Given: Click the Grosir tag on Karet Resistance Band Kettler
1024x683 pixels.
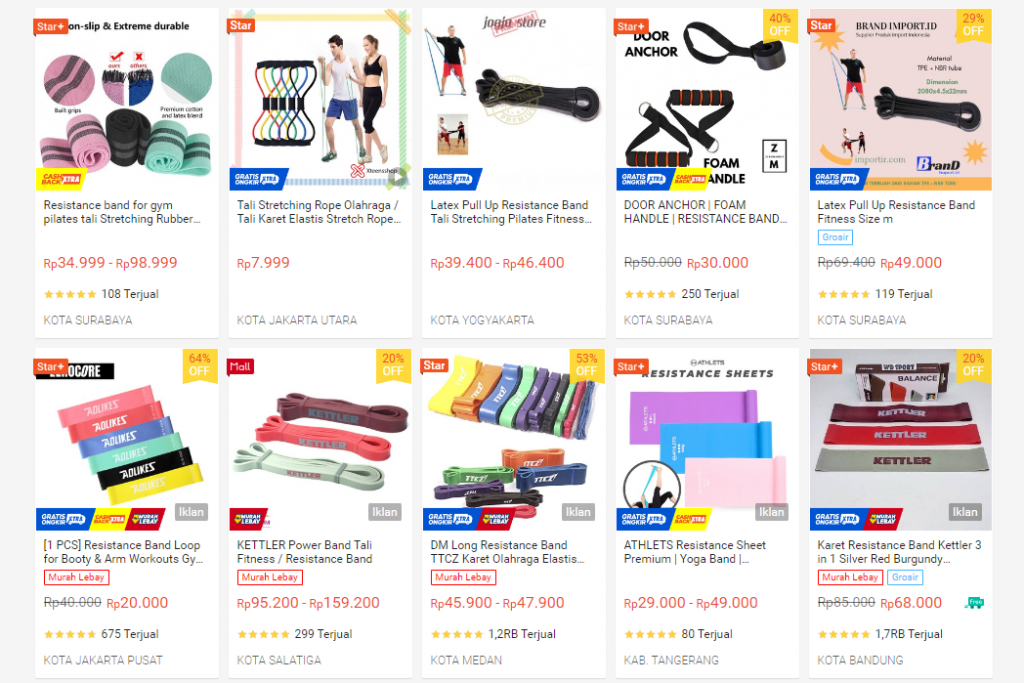Looking at the screenshot, I should pos(905,577).
